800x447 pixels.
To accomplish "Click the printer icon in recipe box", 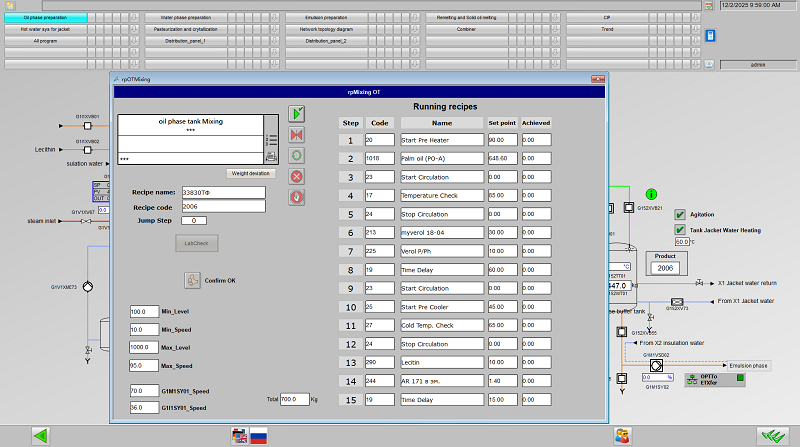I will click(x=271, y=157).
